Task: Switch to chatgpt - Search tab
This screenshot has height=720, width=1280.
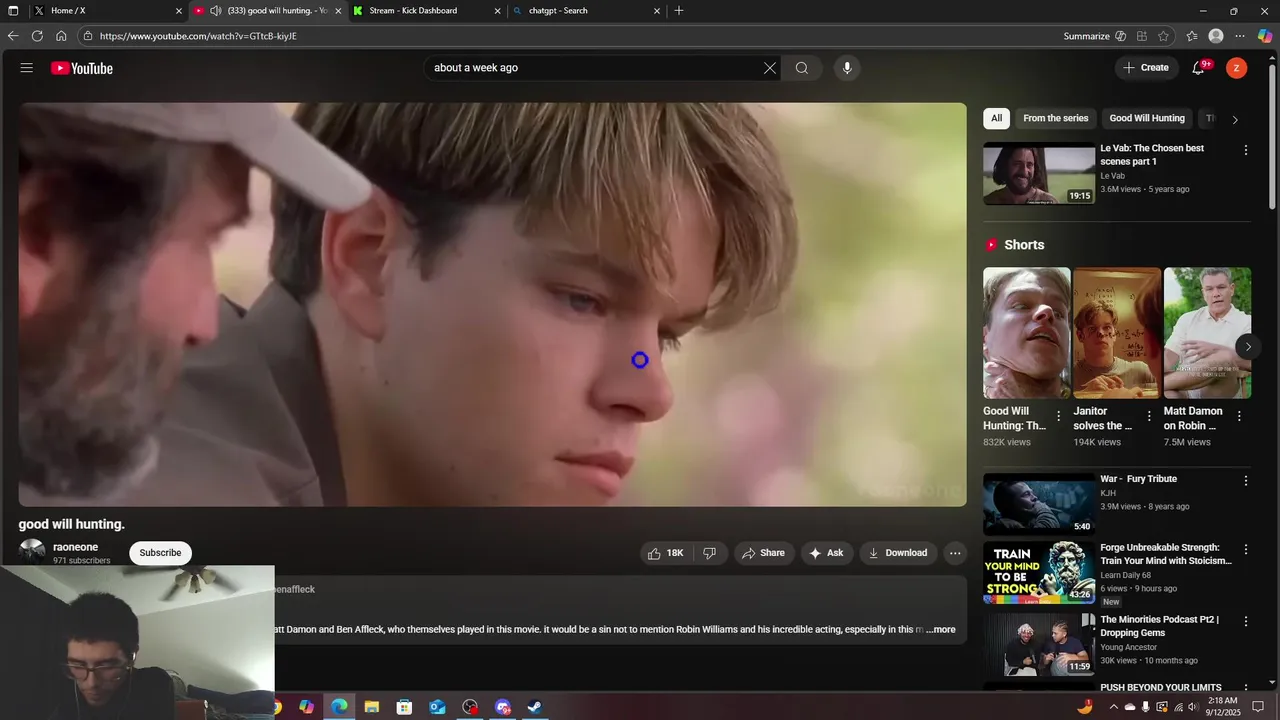Action: [587, 11]
